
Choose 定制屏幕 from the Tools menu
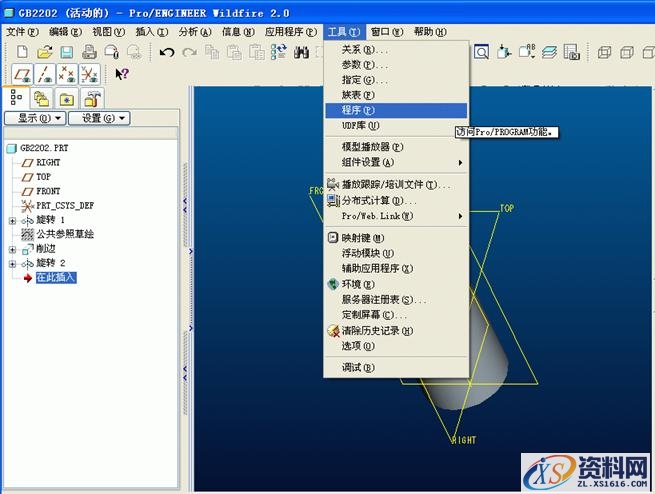(x=396, y=315)
